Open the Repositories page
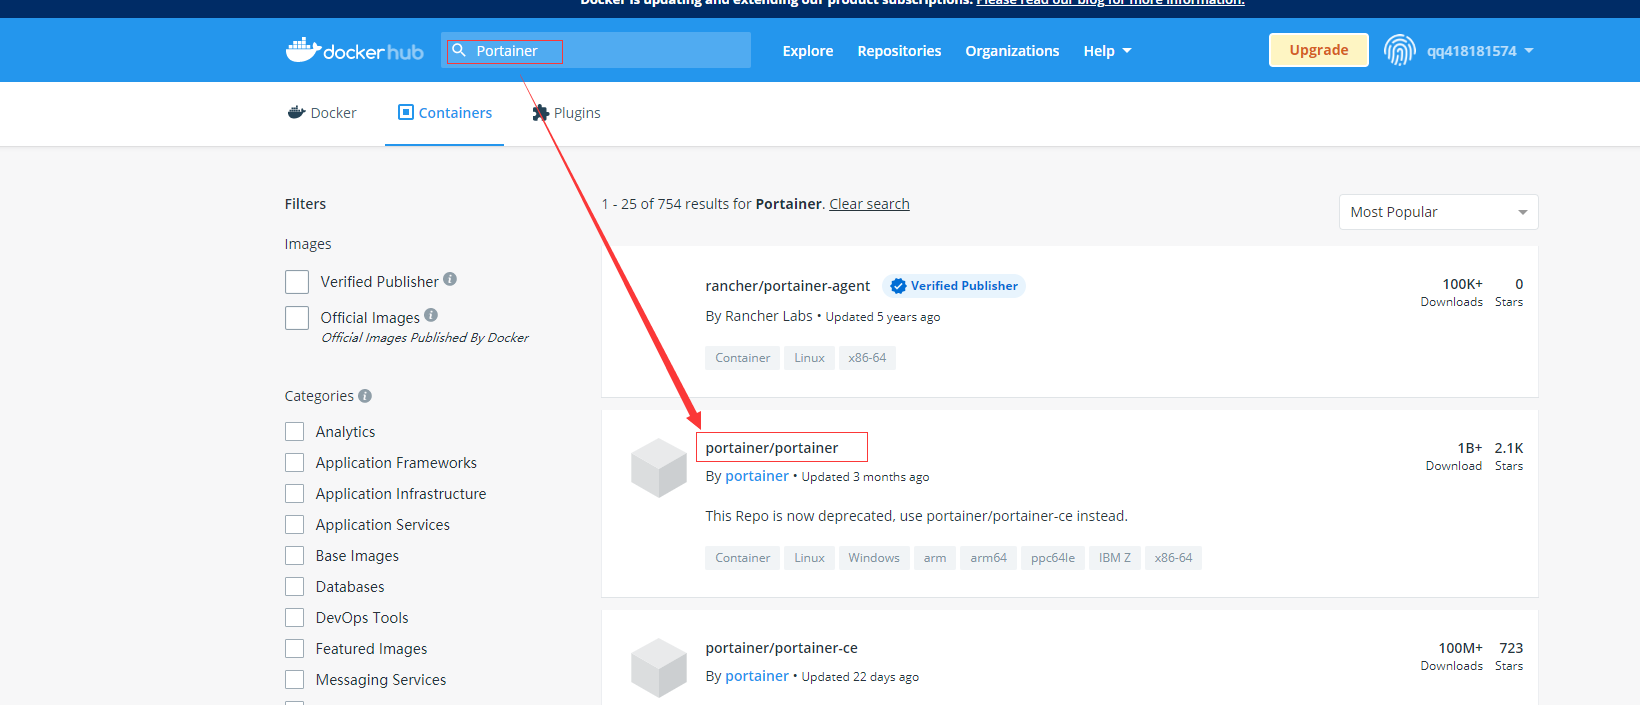This screenshot has height=705, width=1640. point(899,51)
